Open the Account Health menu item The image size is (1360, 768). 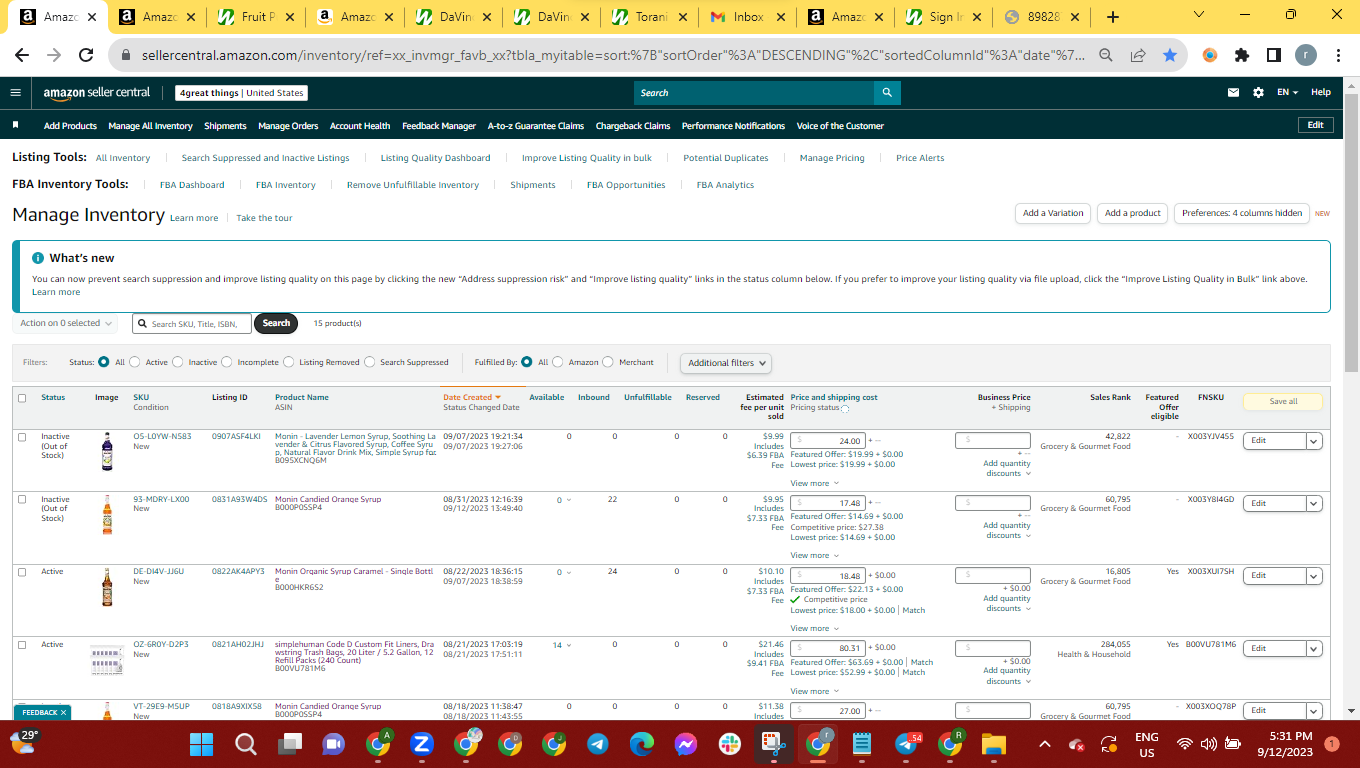[x=360, y=126]
